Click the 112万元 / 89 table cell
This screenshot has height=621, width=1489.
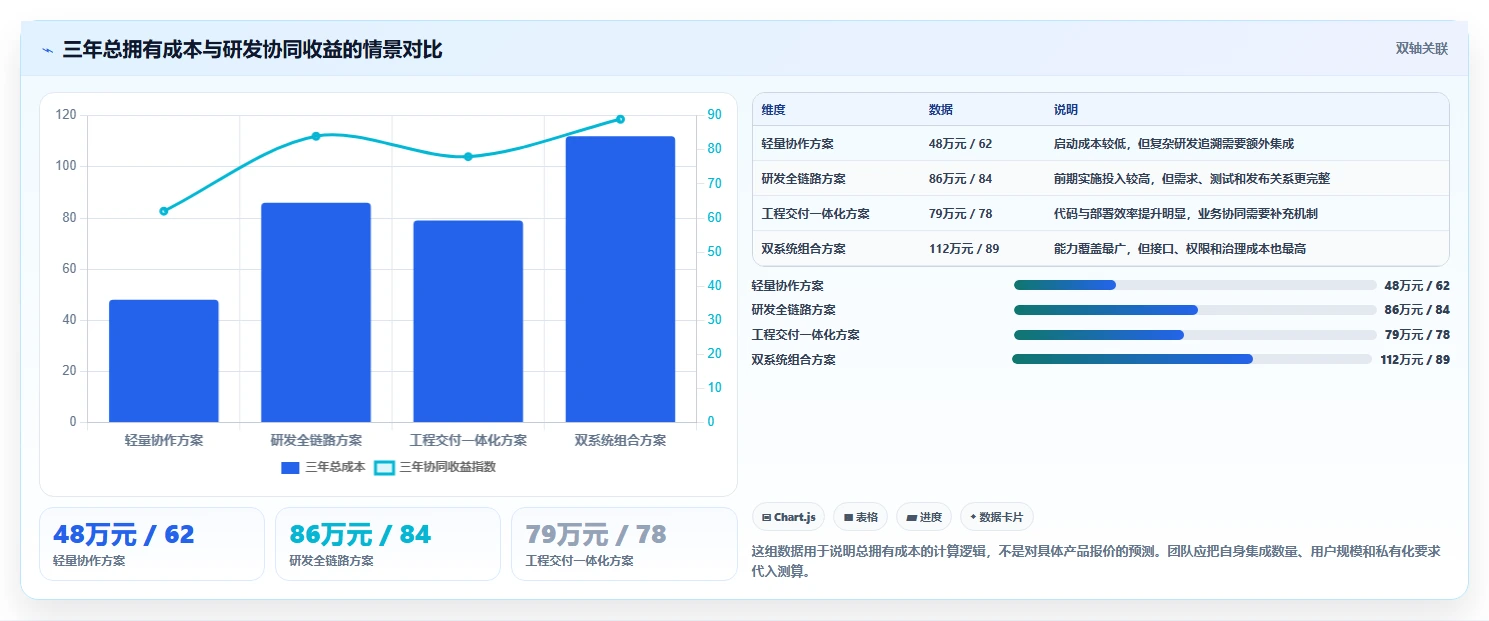pyautogui.click(x=964, y=249)
